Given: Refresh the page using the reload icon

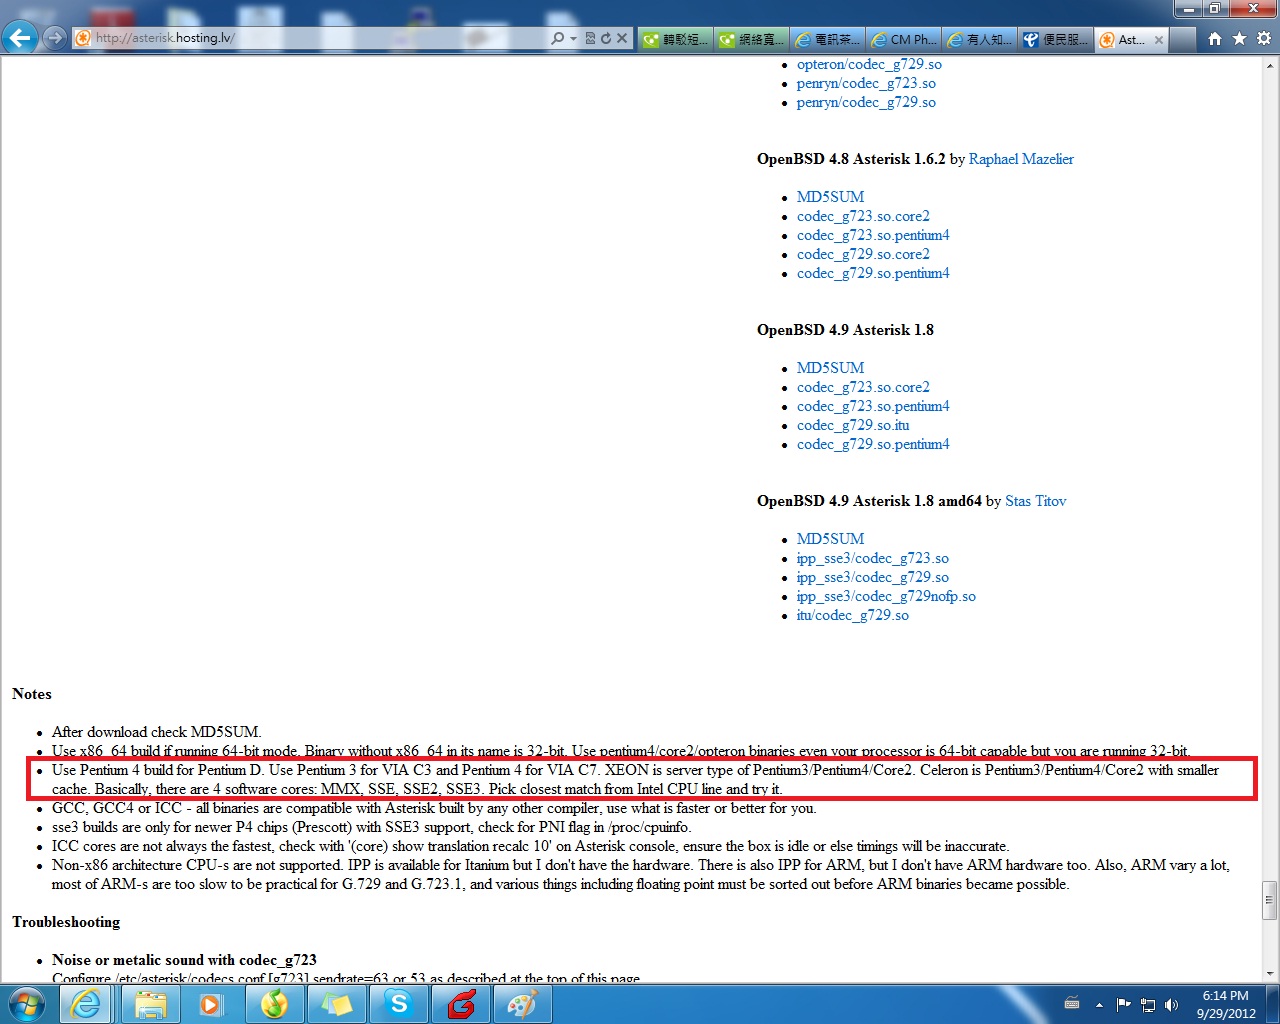Looking at the screenshot, I should [x=605, y=38].
